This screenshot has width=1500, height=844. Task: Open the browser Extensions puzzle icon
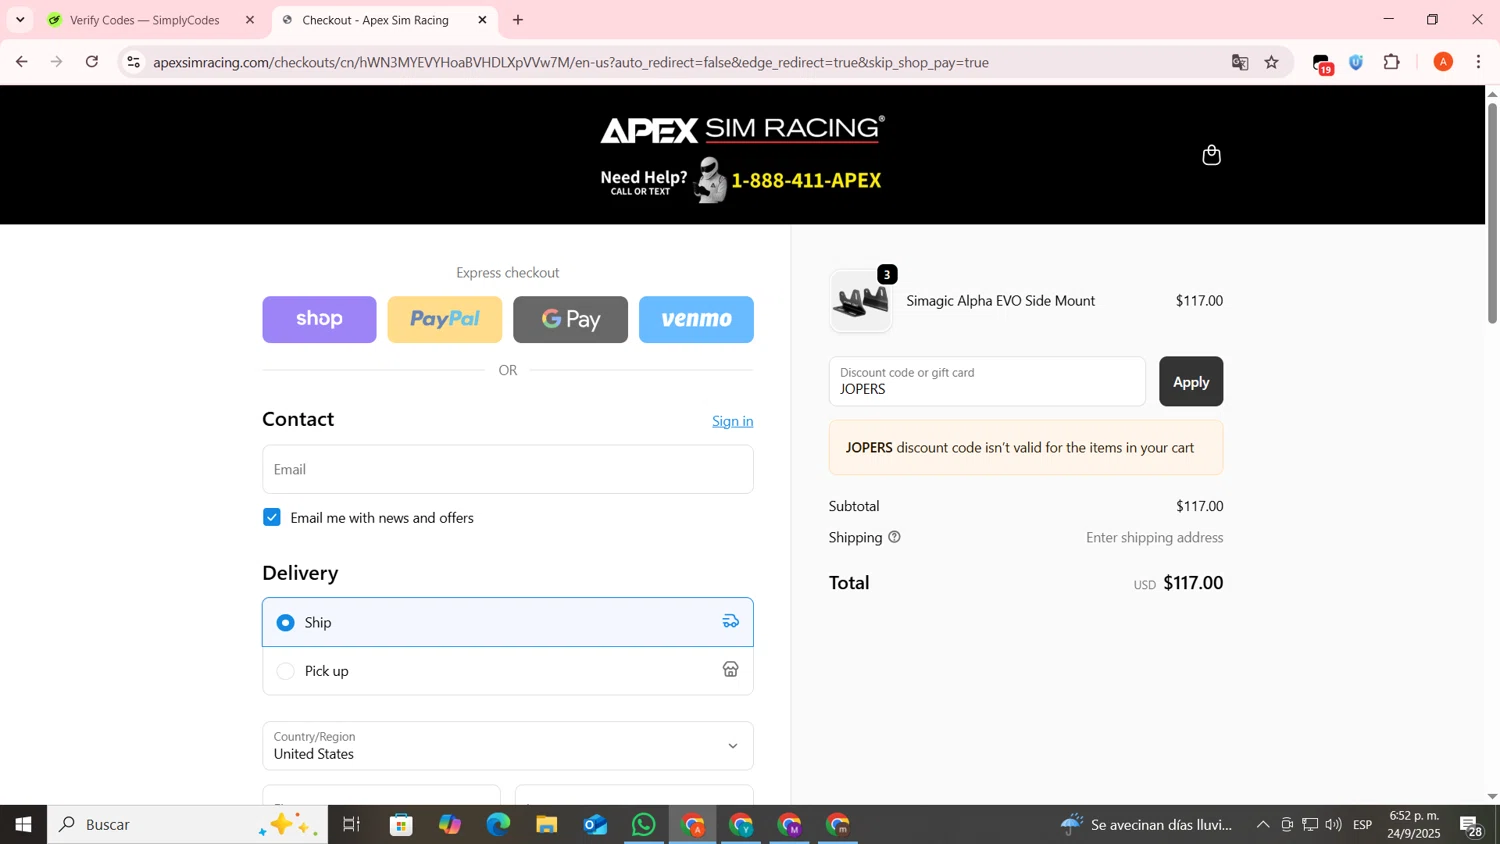(1392, 62)
